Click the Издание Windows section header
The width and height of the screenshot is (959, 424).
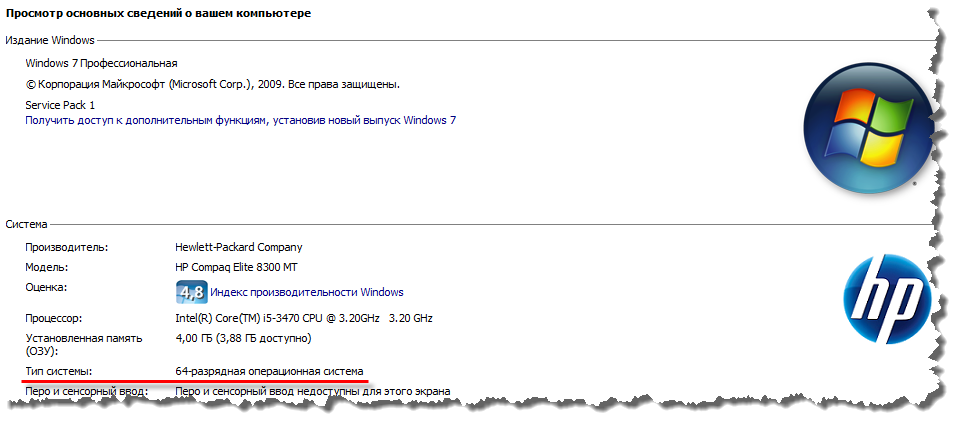(50, 40)
